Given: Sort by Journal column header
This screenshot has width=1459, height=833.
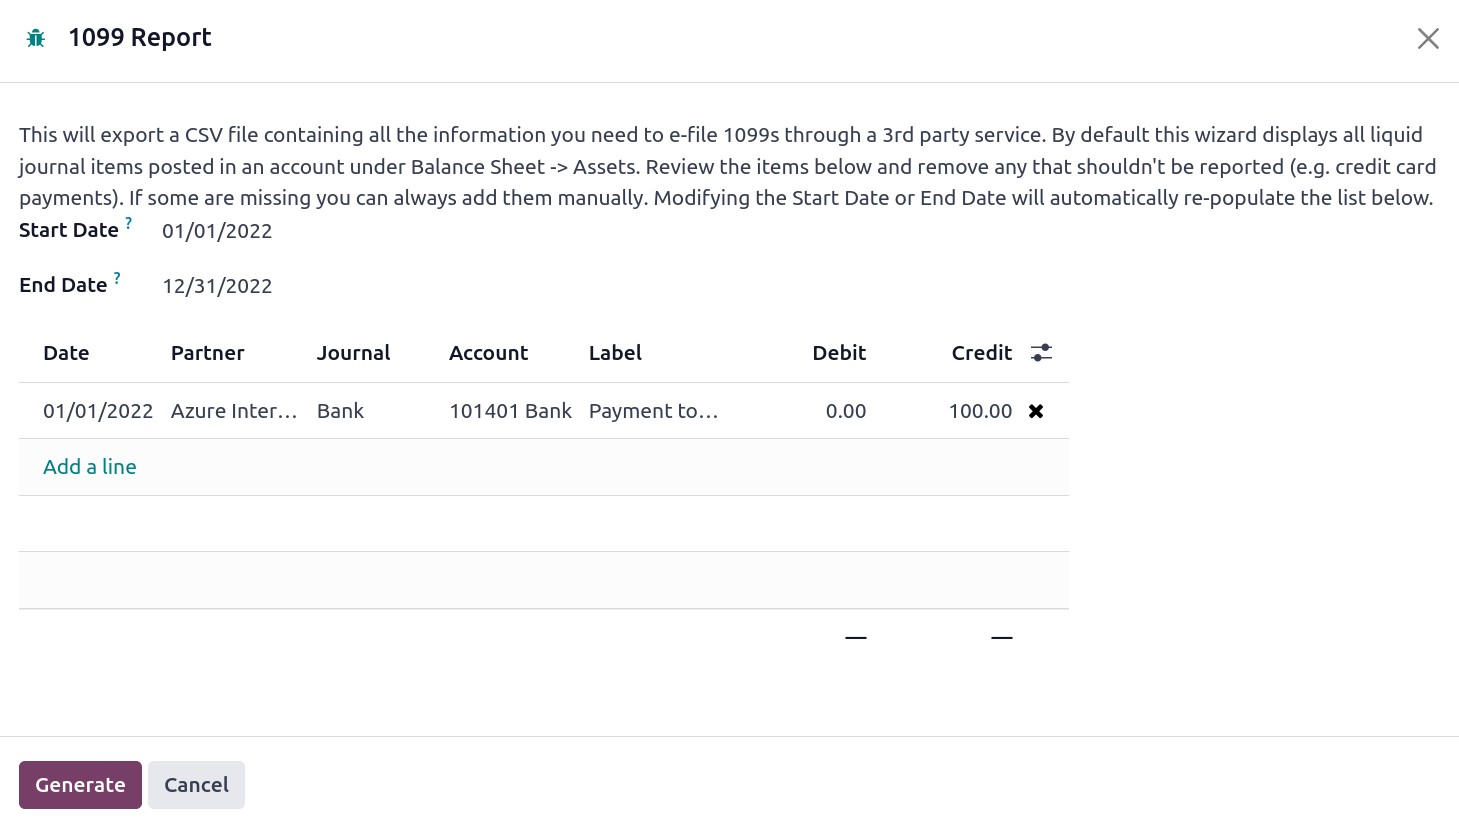Looking at the screenshot, I should [353, 353].
